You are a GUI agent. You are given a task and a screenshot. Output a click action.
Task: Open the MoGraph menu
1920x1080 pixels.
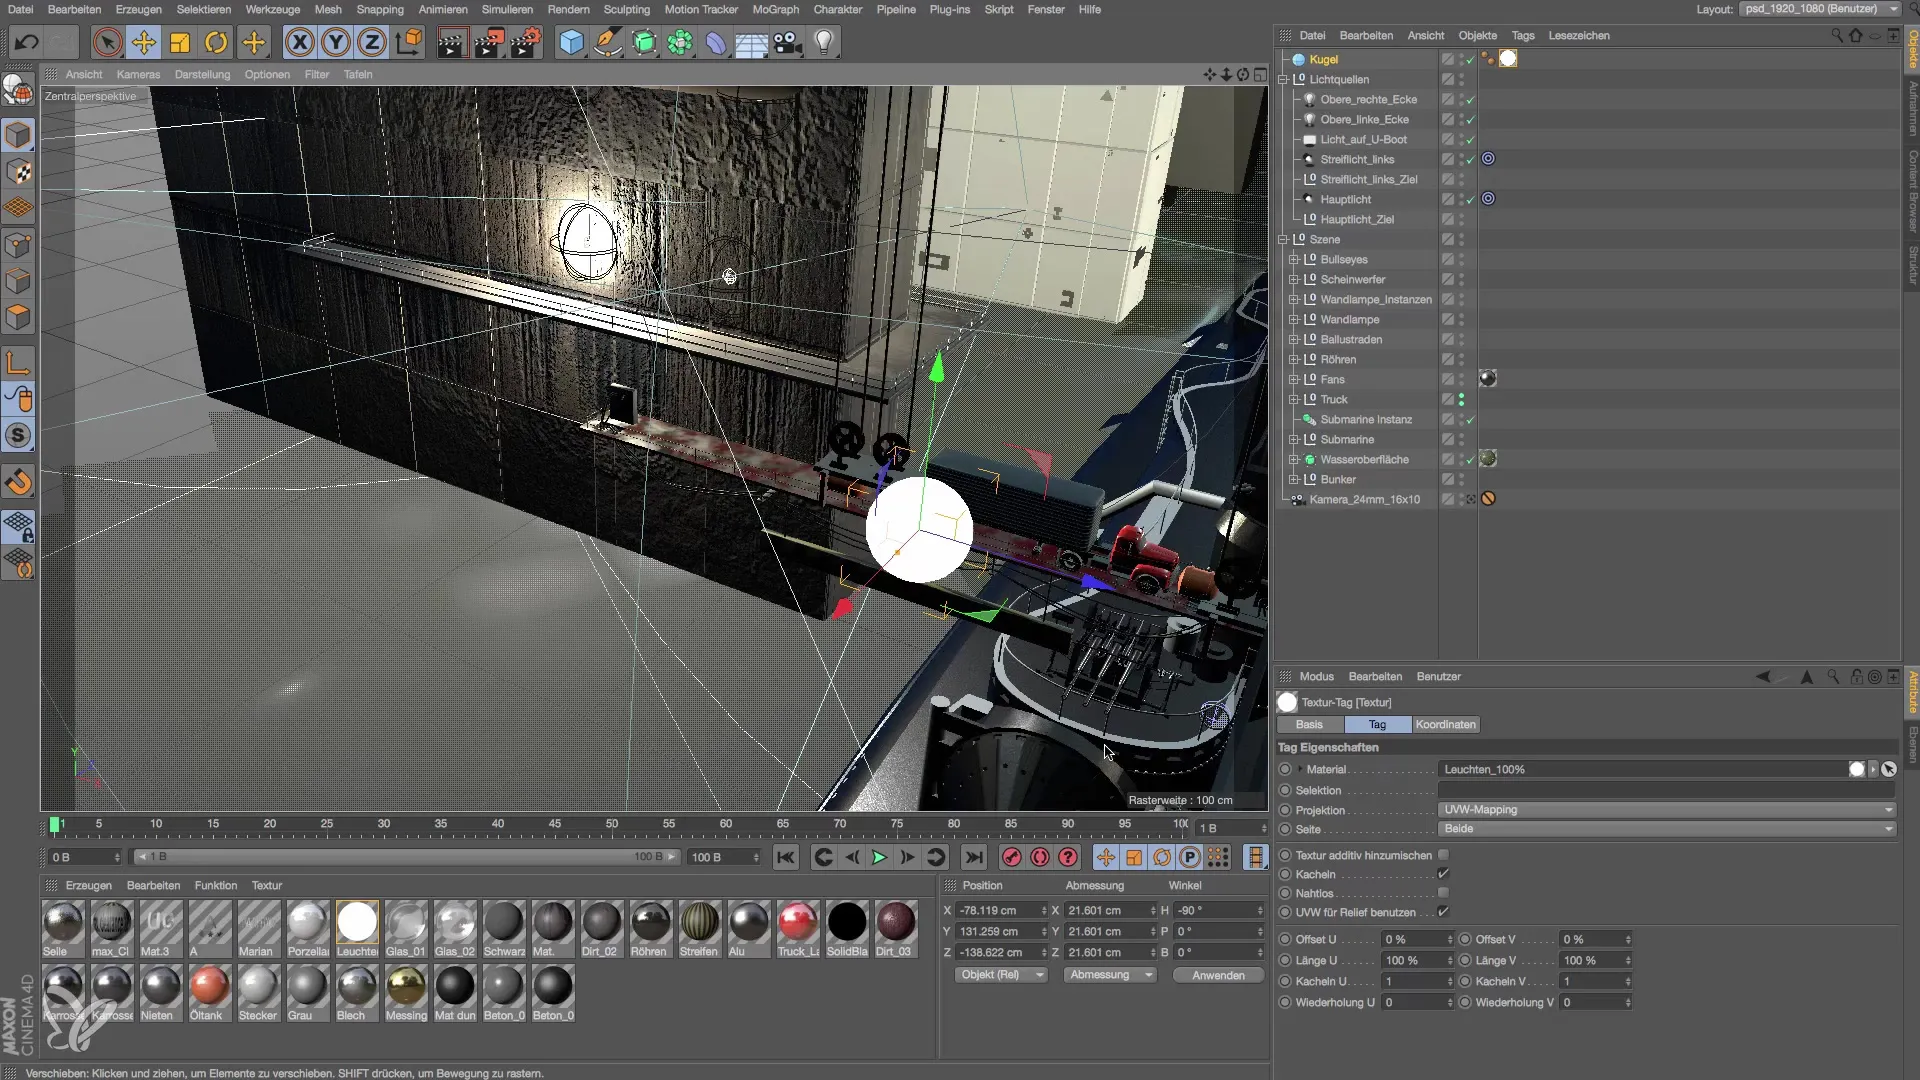pos(775,9)
